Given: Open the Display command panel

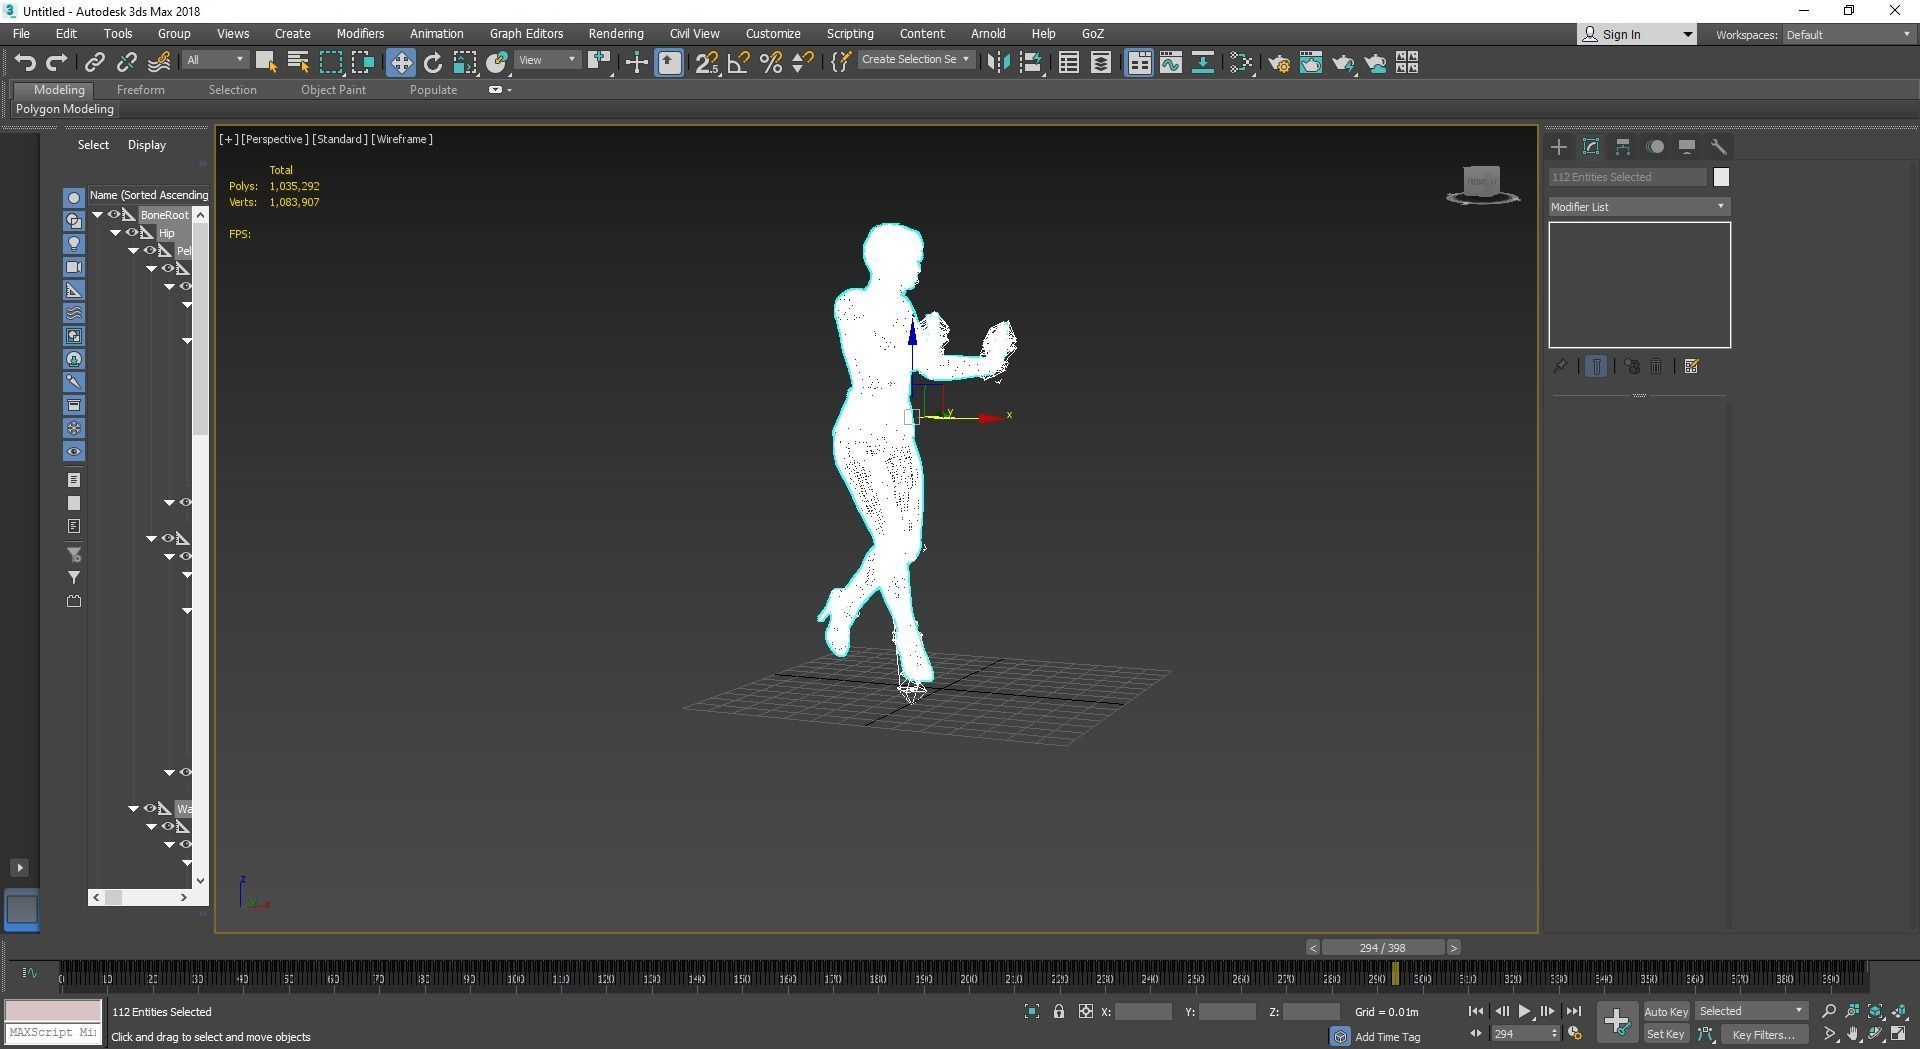Looking at the screenshot, I should [1687, 147].
